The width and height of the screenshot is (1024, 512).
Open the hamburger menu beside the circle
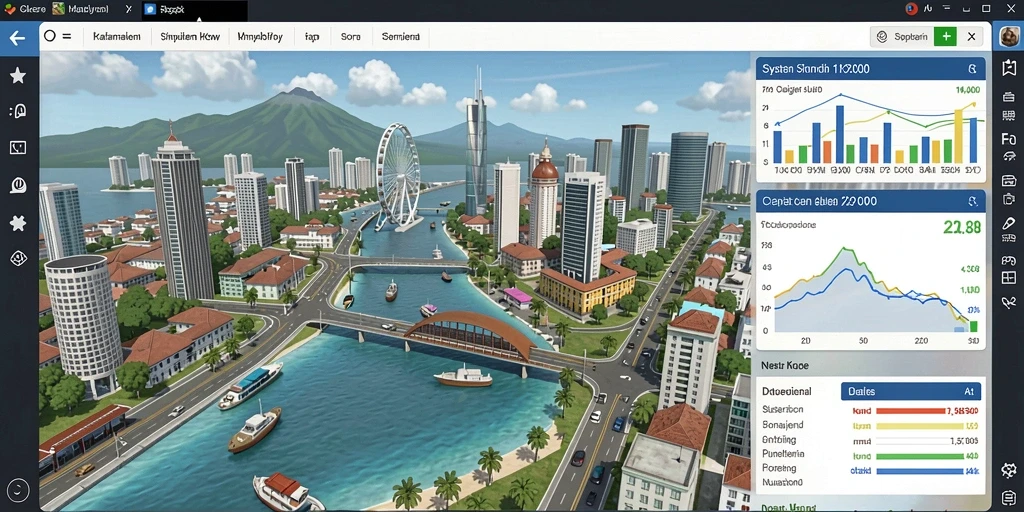coord(67,37)
